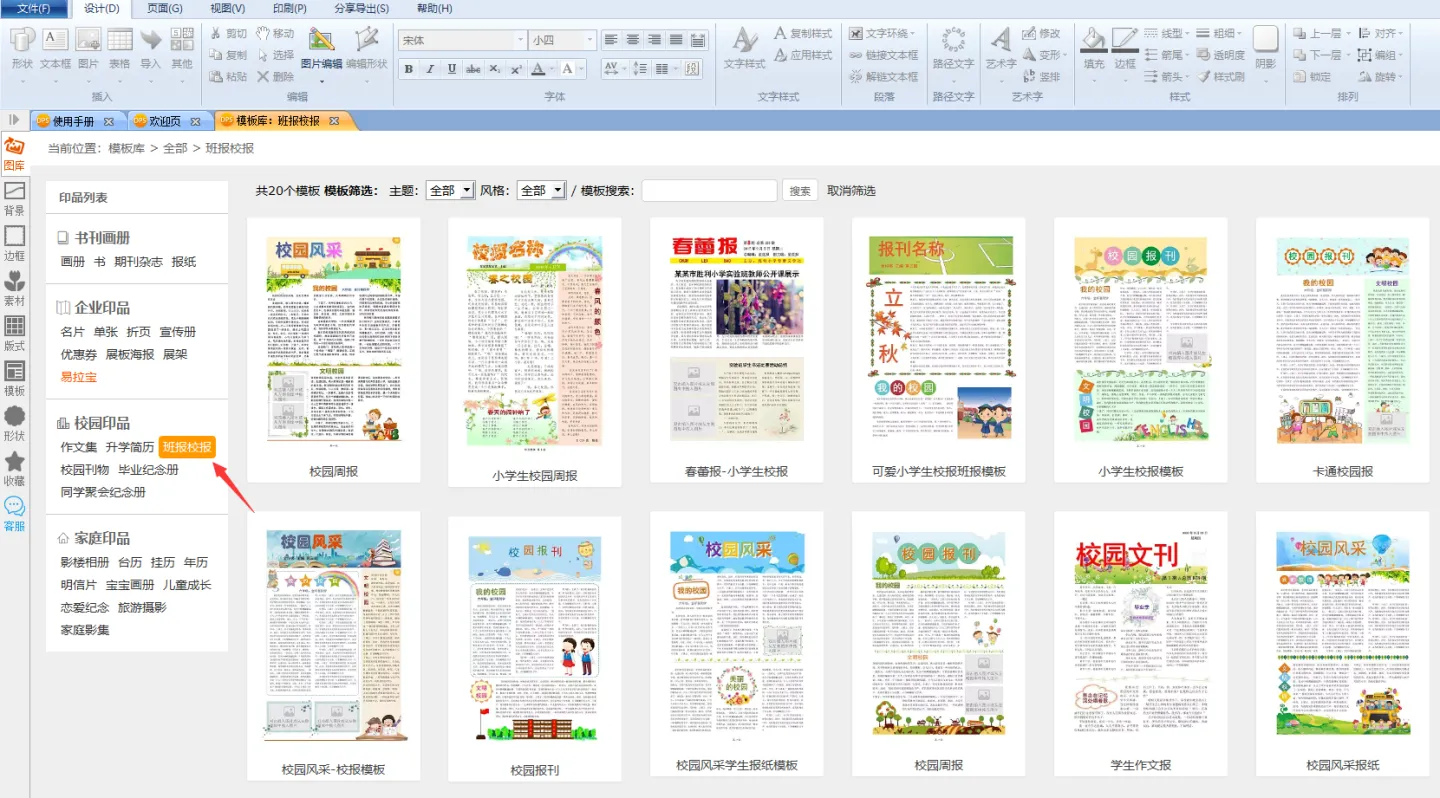
Task: Click the 素材 materials sidebar icon
Action: pos(14,288)
